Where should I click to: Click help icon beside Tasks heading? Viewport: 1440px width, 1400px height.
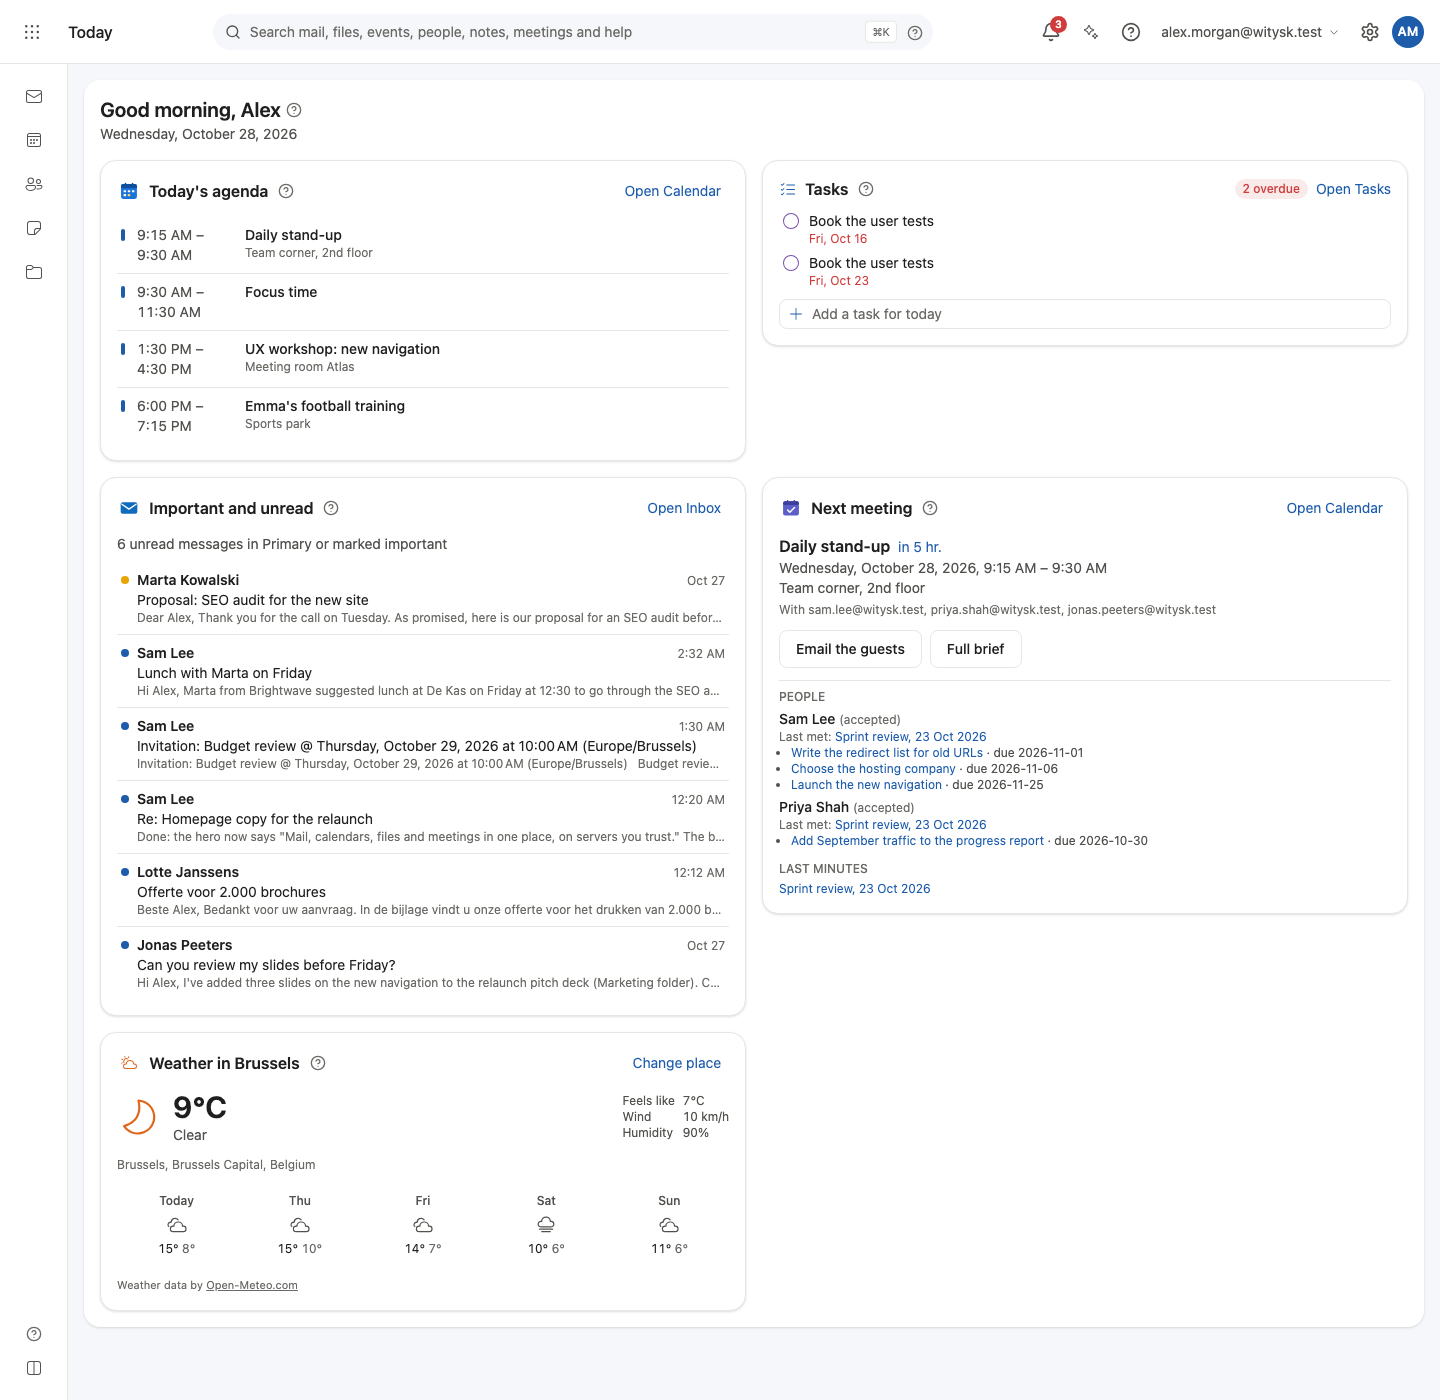(866, 189)
